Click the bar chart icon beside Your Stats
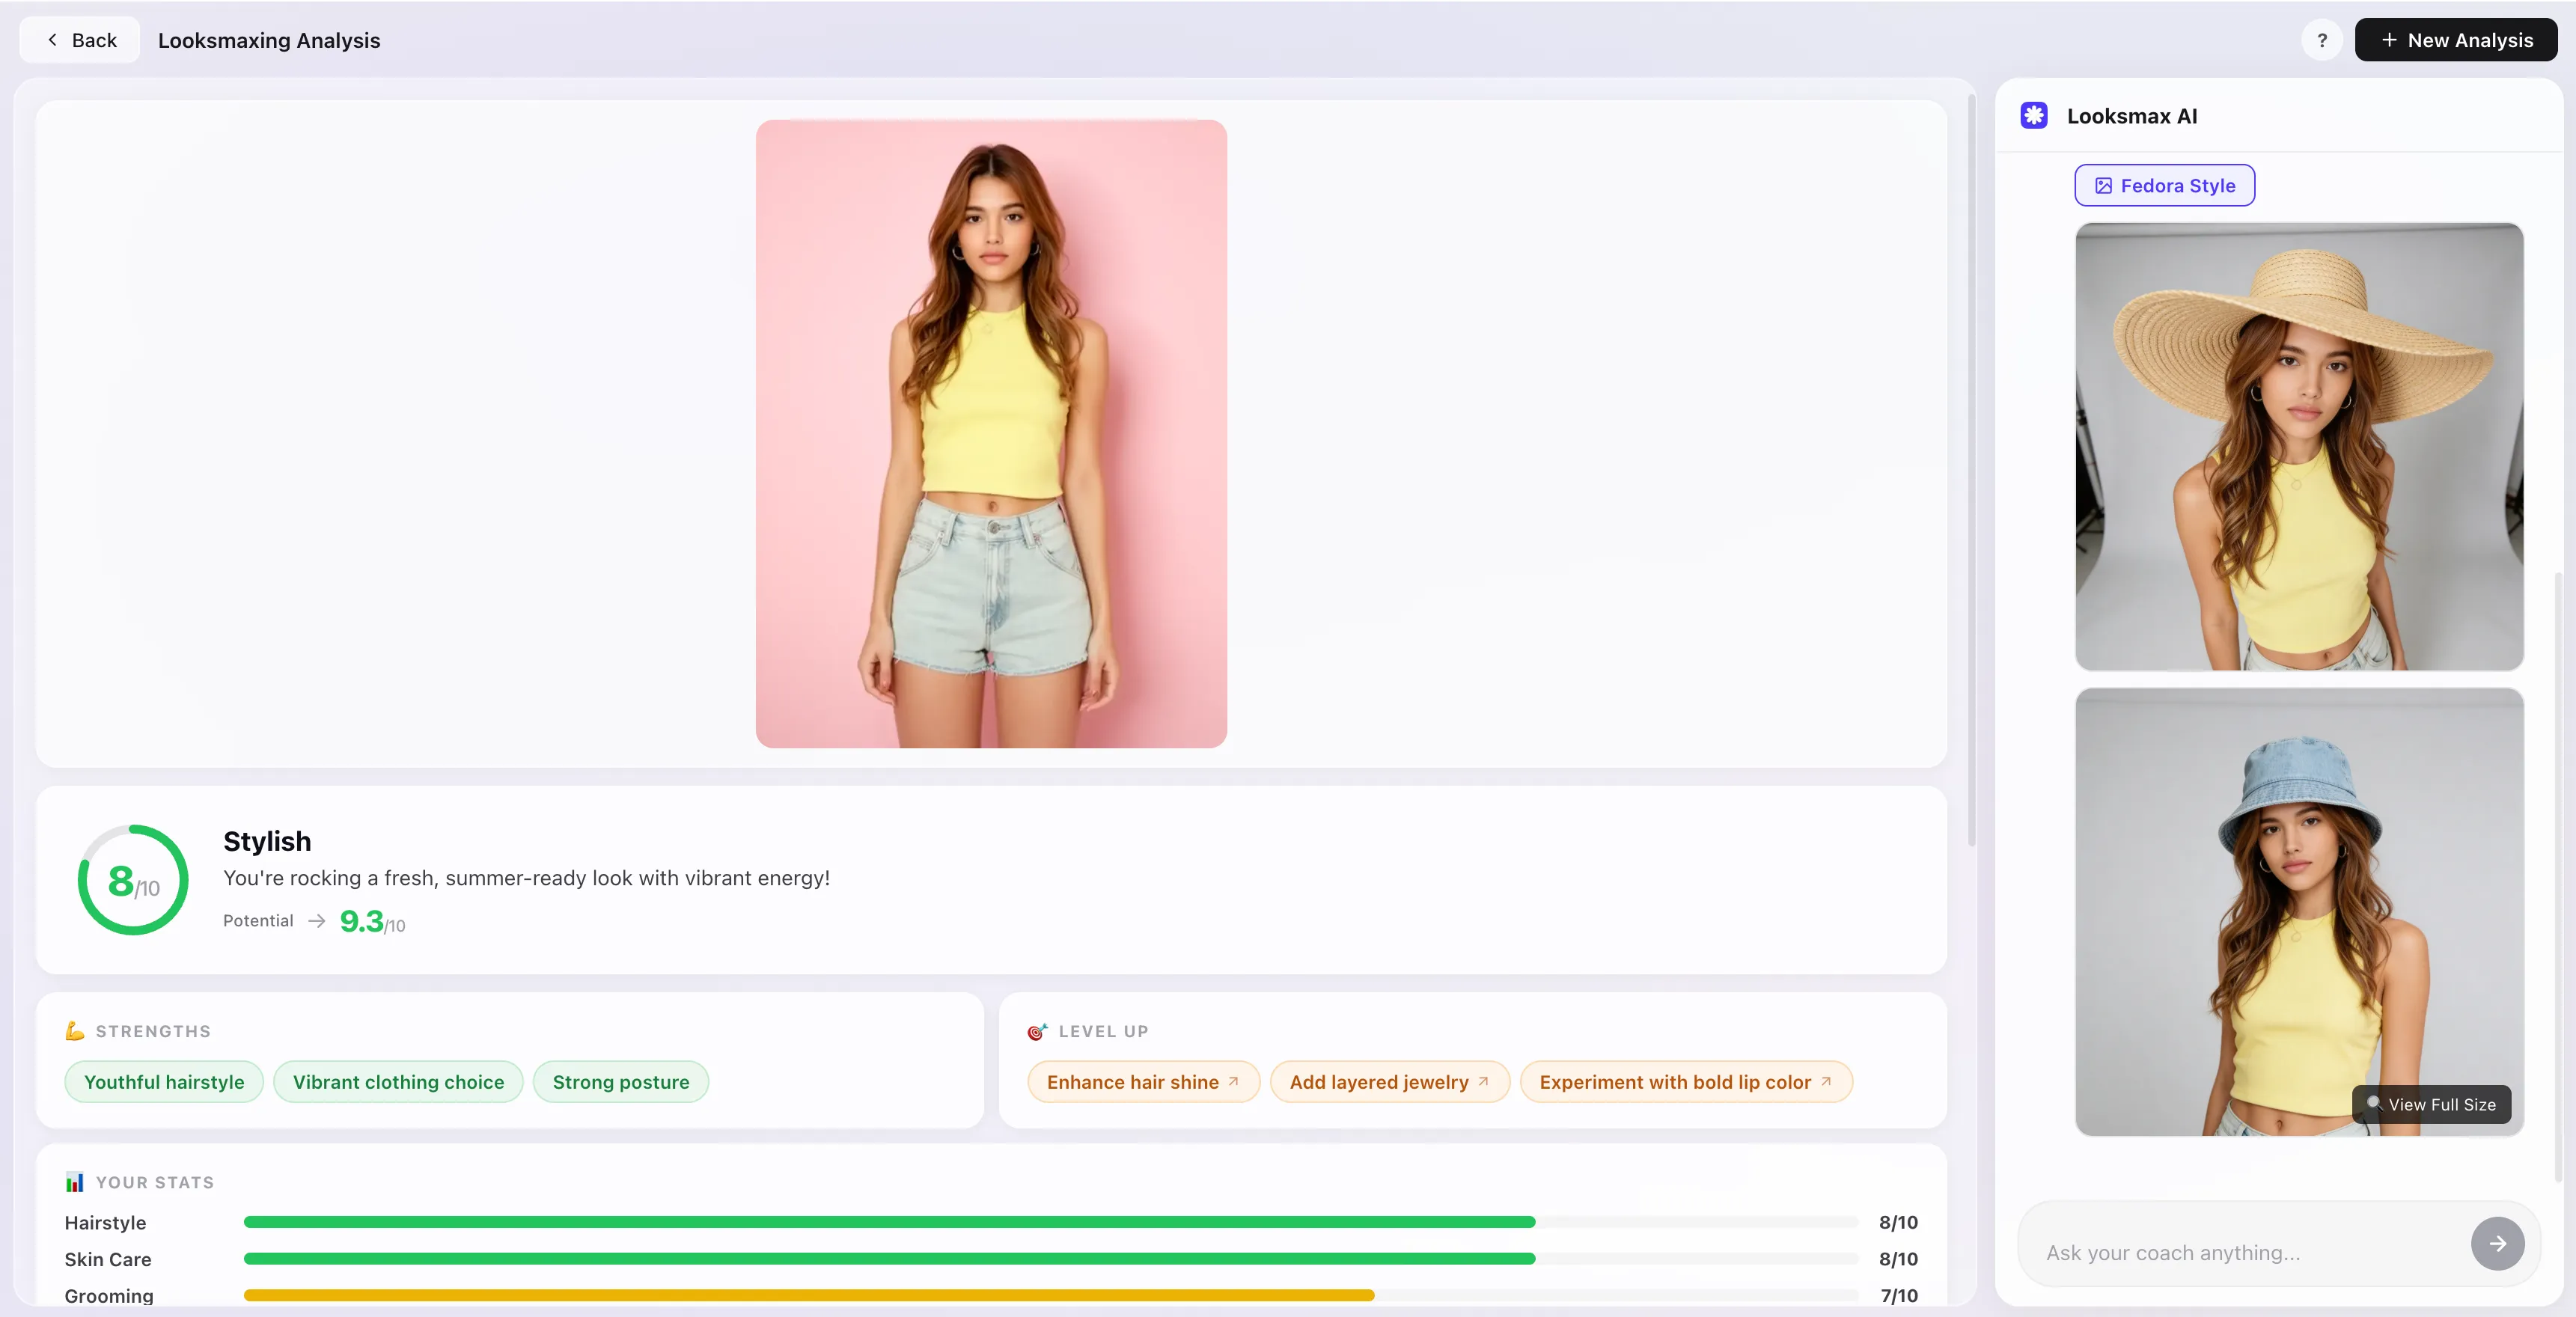 [75, 1181]
